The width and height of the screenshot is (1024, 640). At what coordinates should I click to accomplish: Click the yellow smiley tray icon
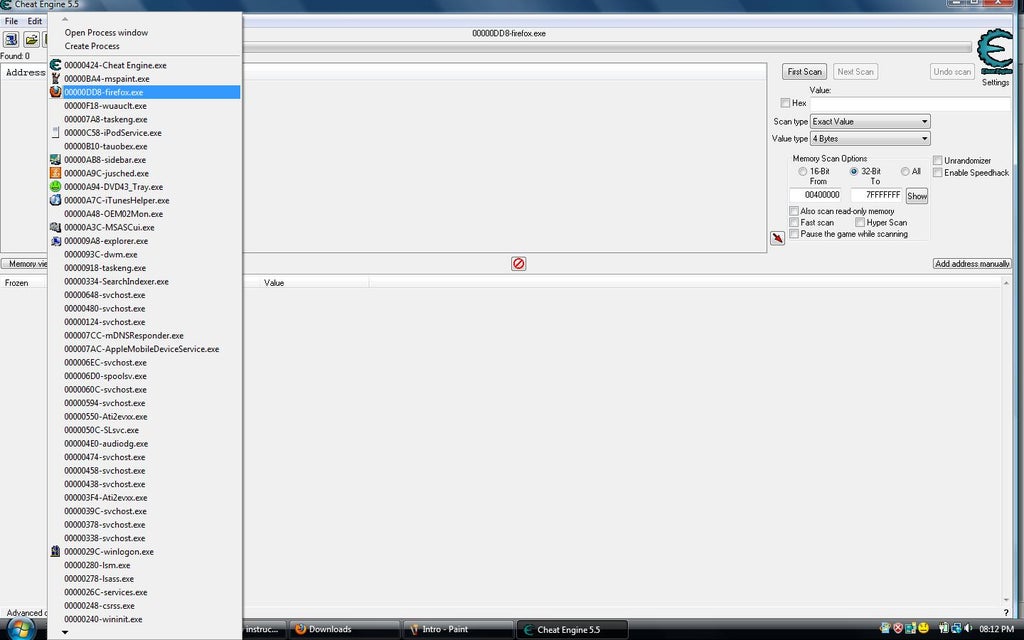tap(923, 629)
